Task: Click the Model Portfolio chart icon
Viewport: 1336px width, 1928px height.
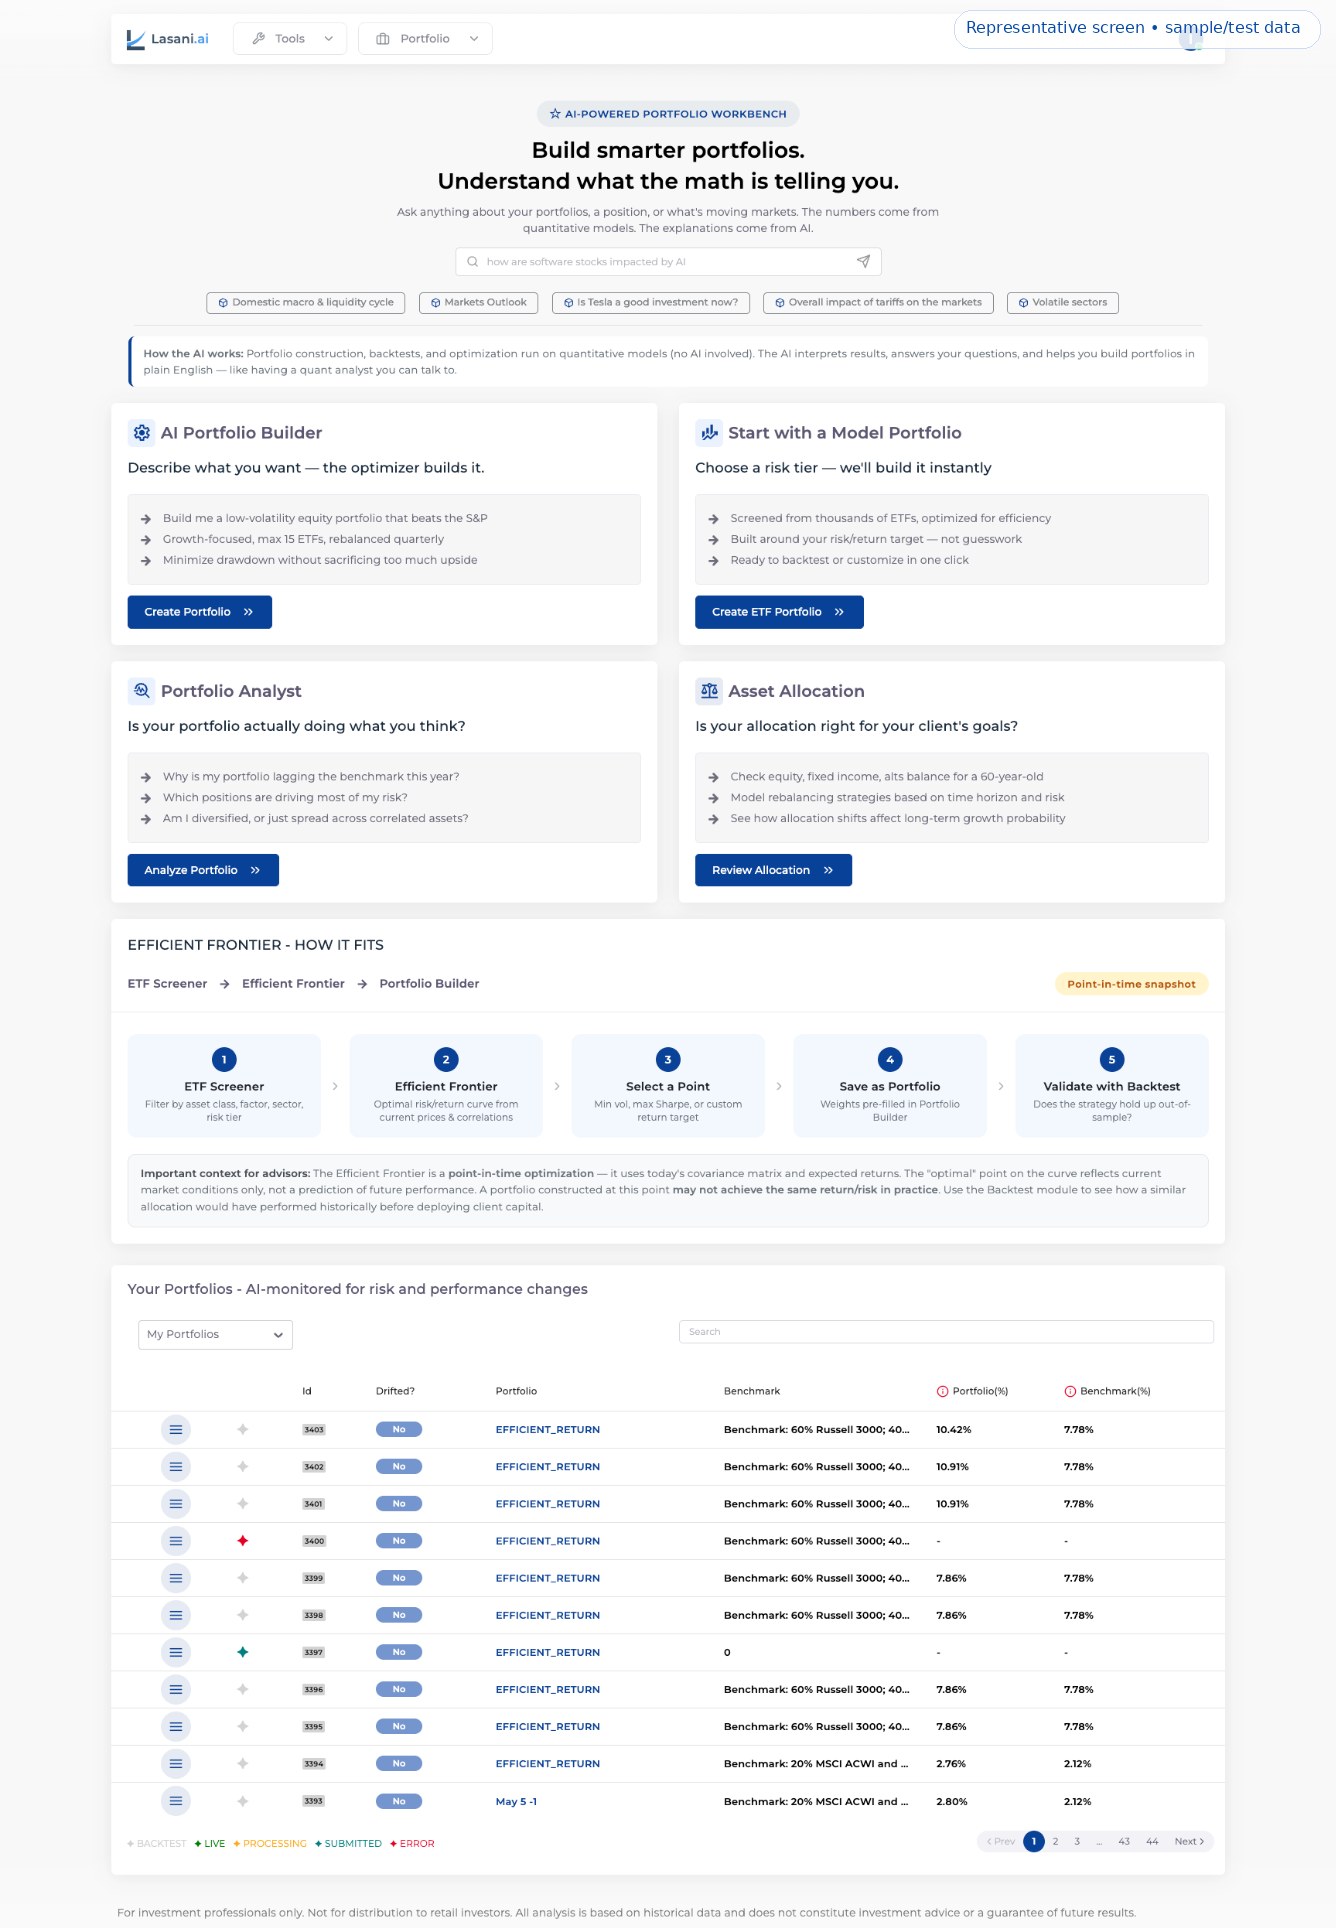Action: (709, 433)
